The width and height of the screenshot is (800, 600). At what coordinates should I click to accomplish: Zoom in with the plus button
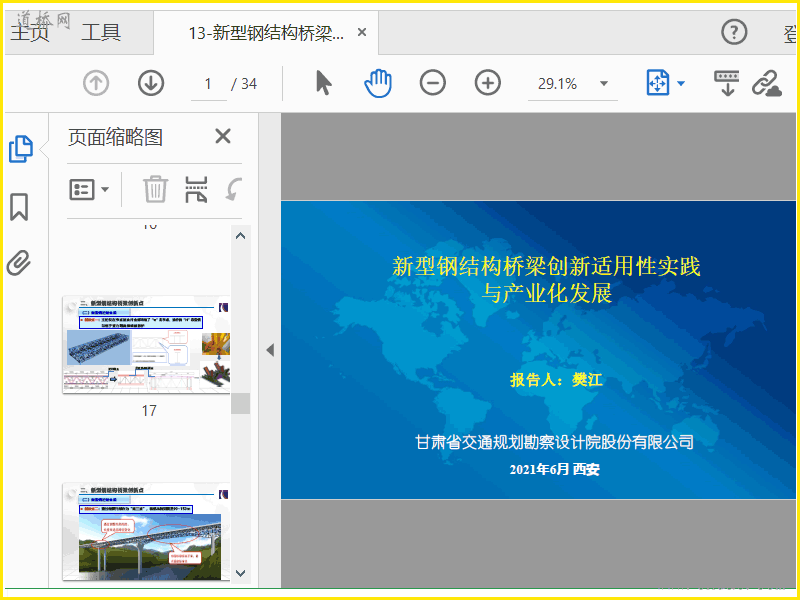(x=488, y=84)
